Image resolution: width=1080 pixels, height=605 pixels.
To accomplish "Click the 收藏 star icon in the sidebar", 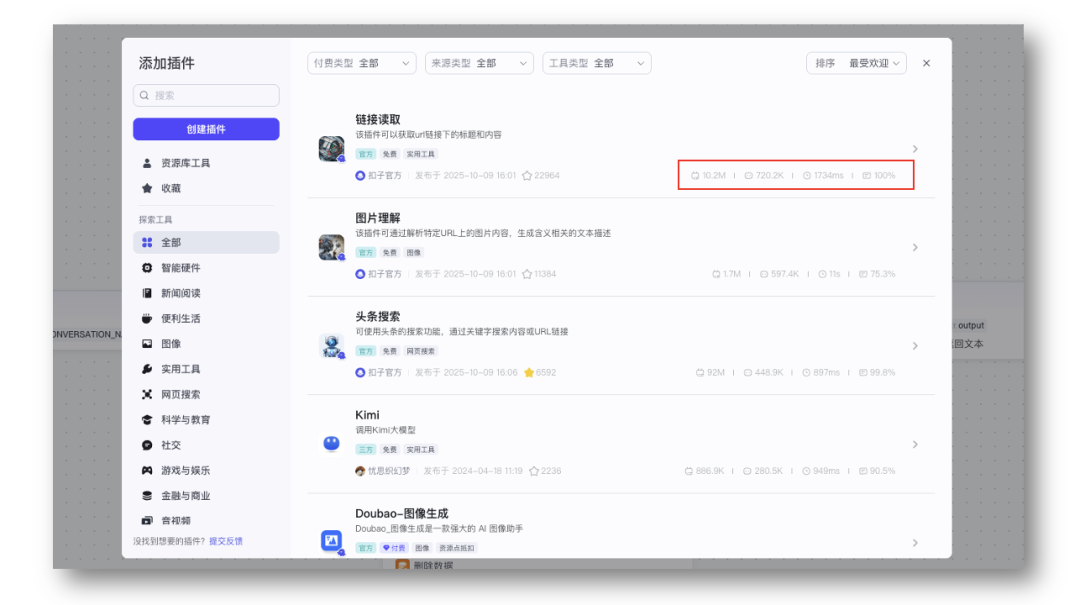I will (147, 188).
